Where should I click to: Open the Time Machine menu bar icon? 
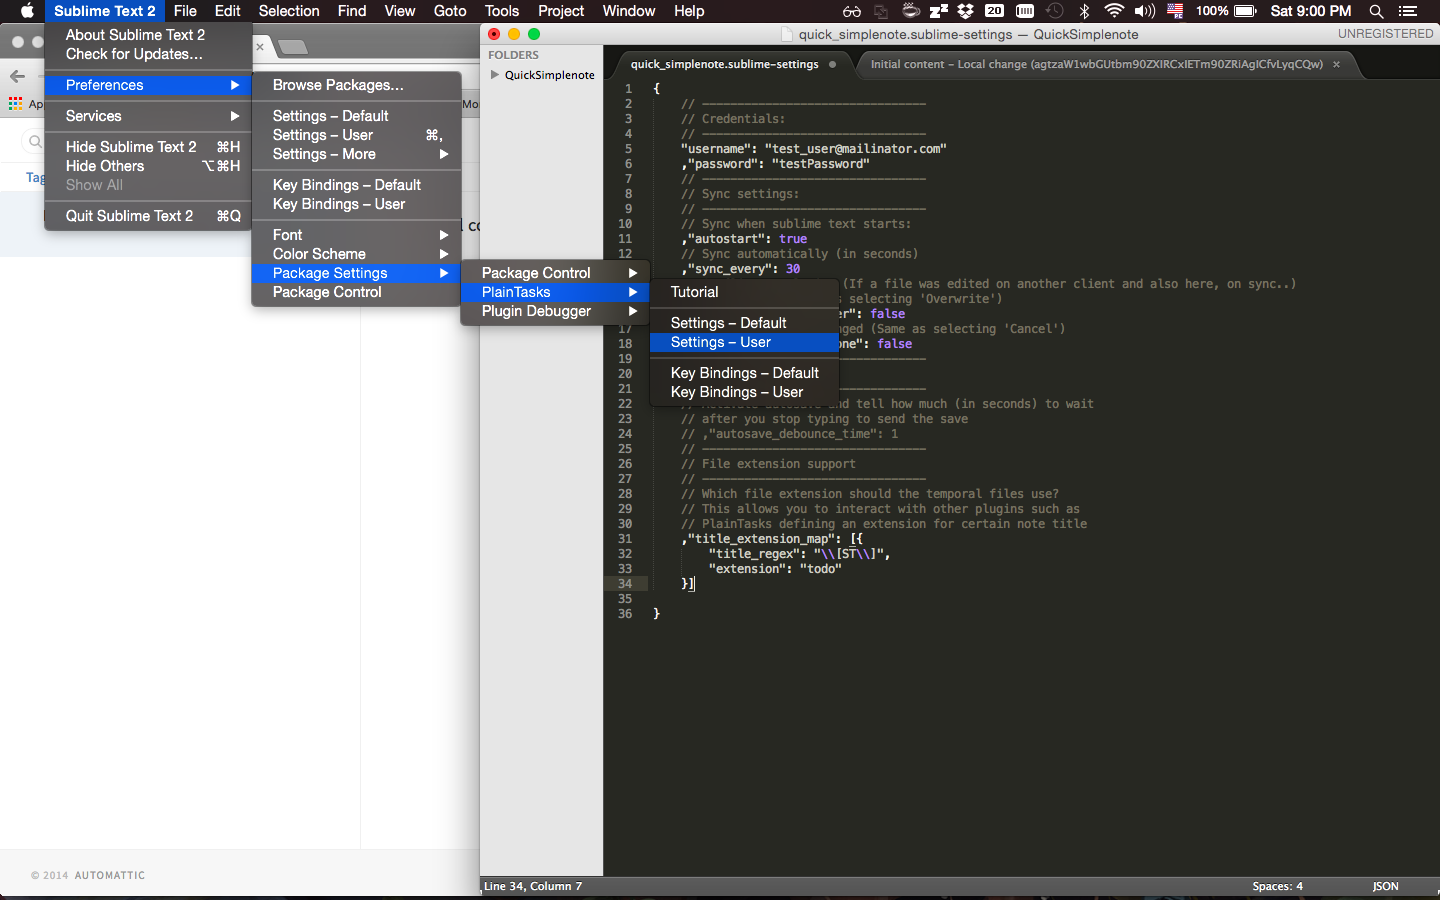(x=1055, y=11)
